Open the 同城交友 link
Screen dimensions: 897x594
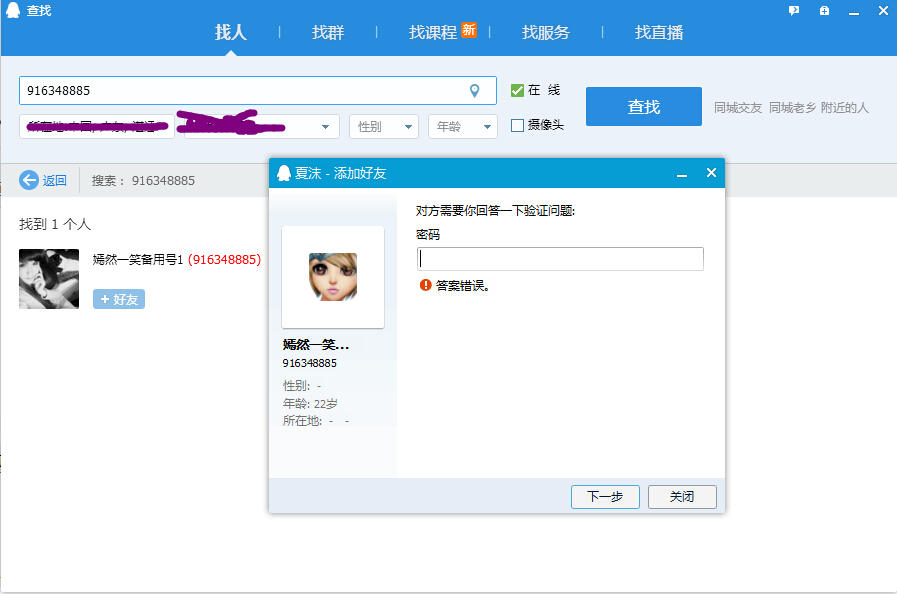[737, 108]
